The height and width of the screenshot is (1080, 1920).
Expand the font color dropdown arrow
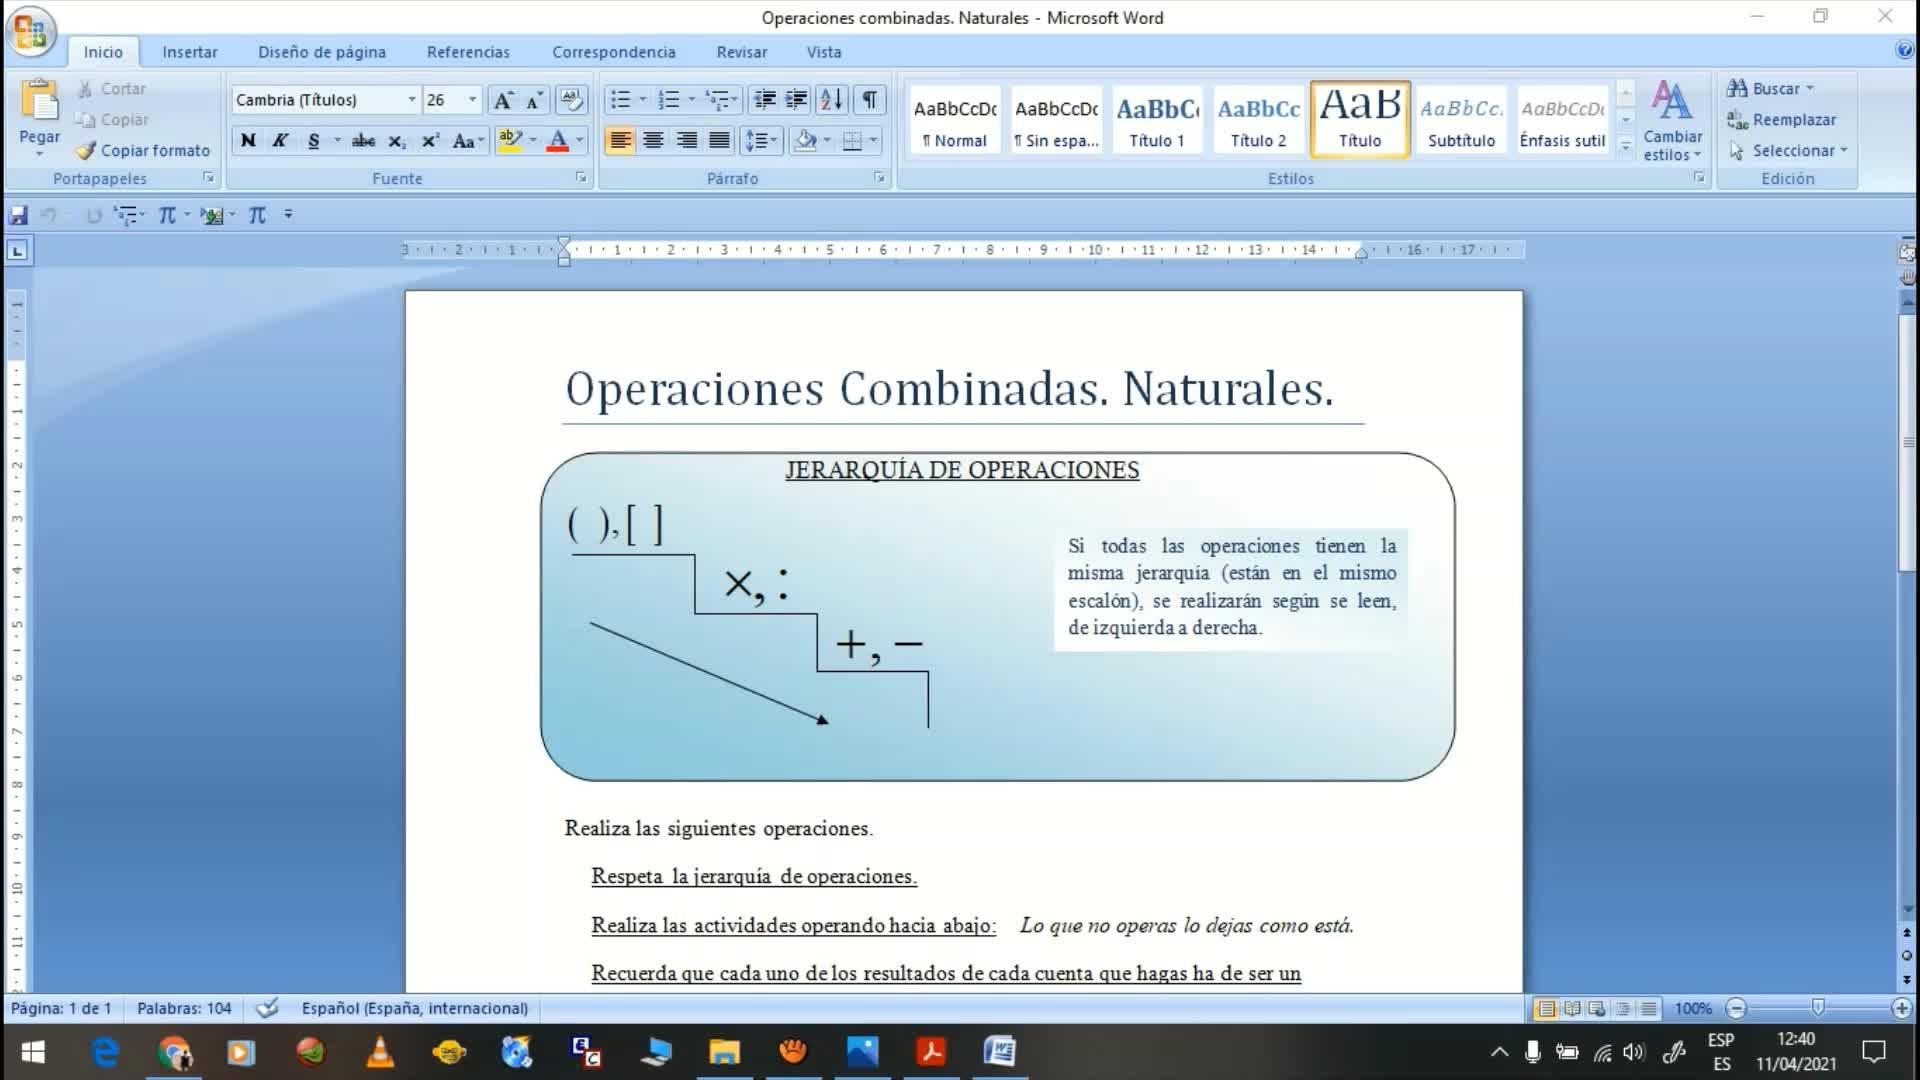pos(580,141)
